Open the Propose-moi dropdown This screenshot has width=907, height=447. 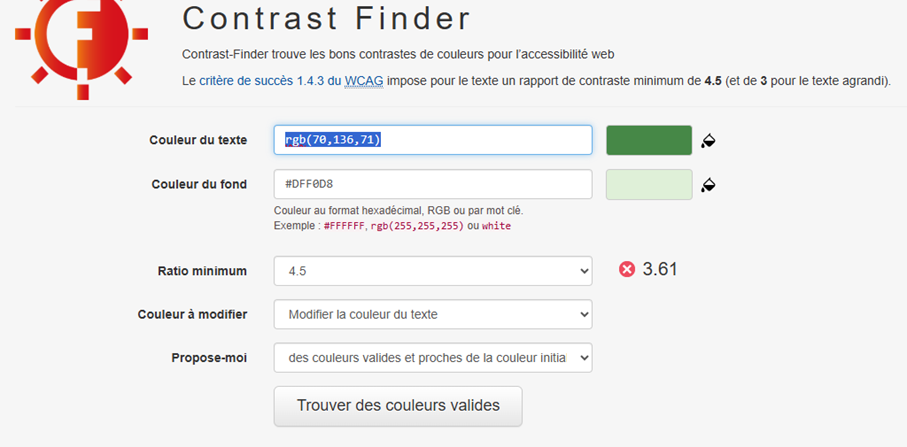coord(433,357)
